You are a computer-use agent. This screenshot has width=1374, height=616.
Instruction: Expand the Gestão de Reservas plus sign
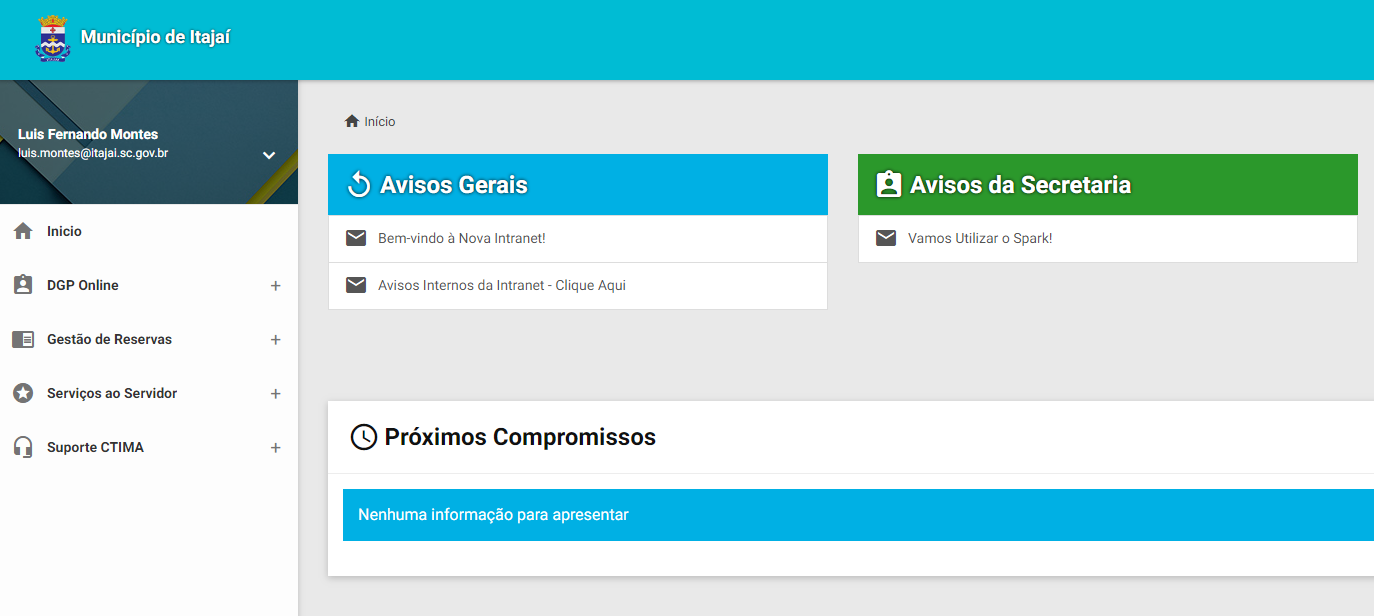[275, 340]
